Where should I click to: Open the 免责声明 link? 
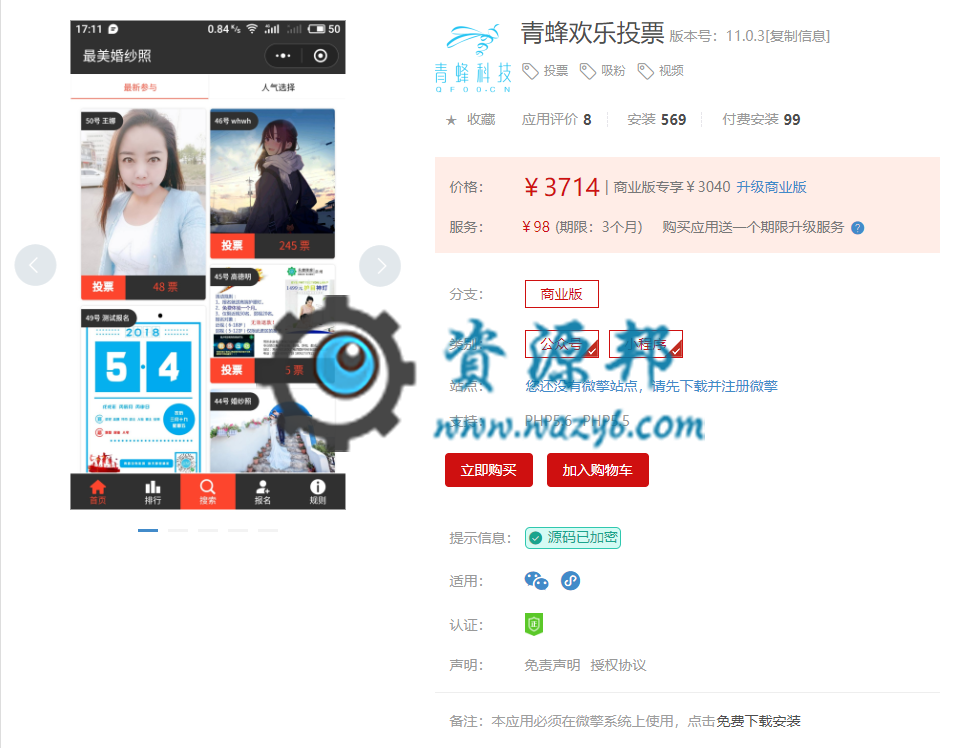click(552, 665)
